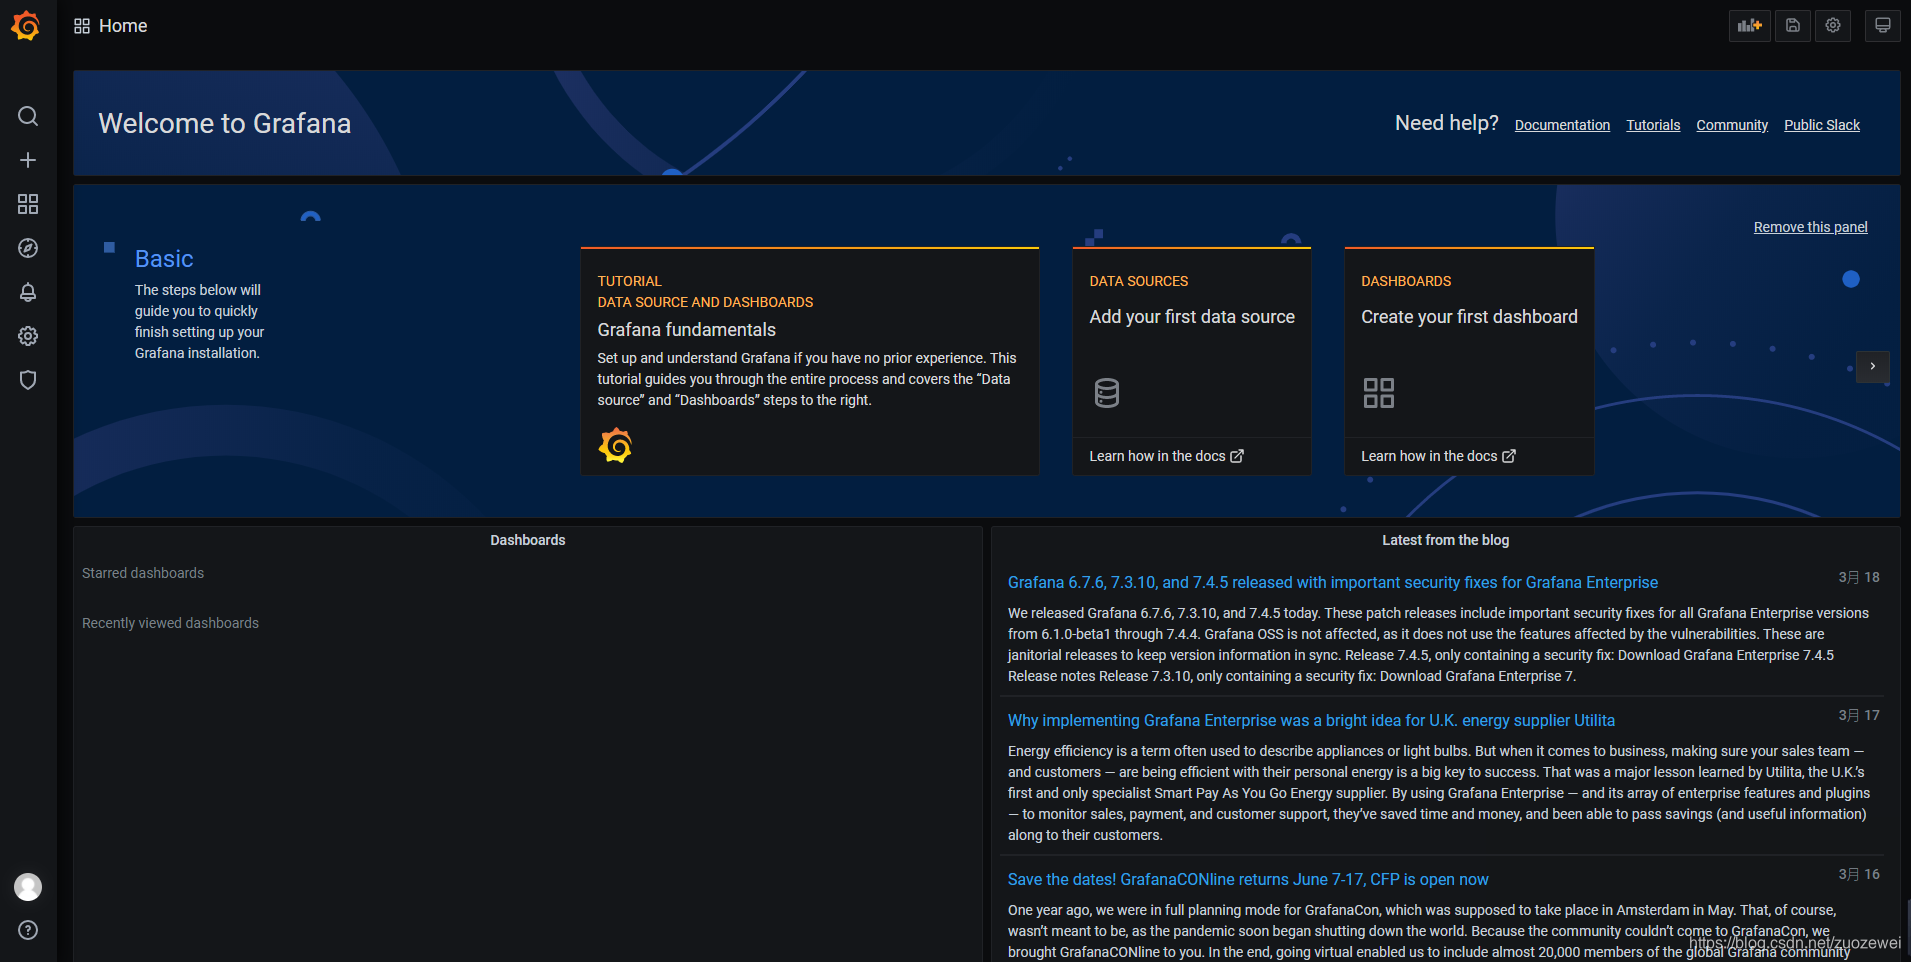Add a new panel using the top toolbar icon
1911x962 pixels.
(x=1748, y=25)
